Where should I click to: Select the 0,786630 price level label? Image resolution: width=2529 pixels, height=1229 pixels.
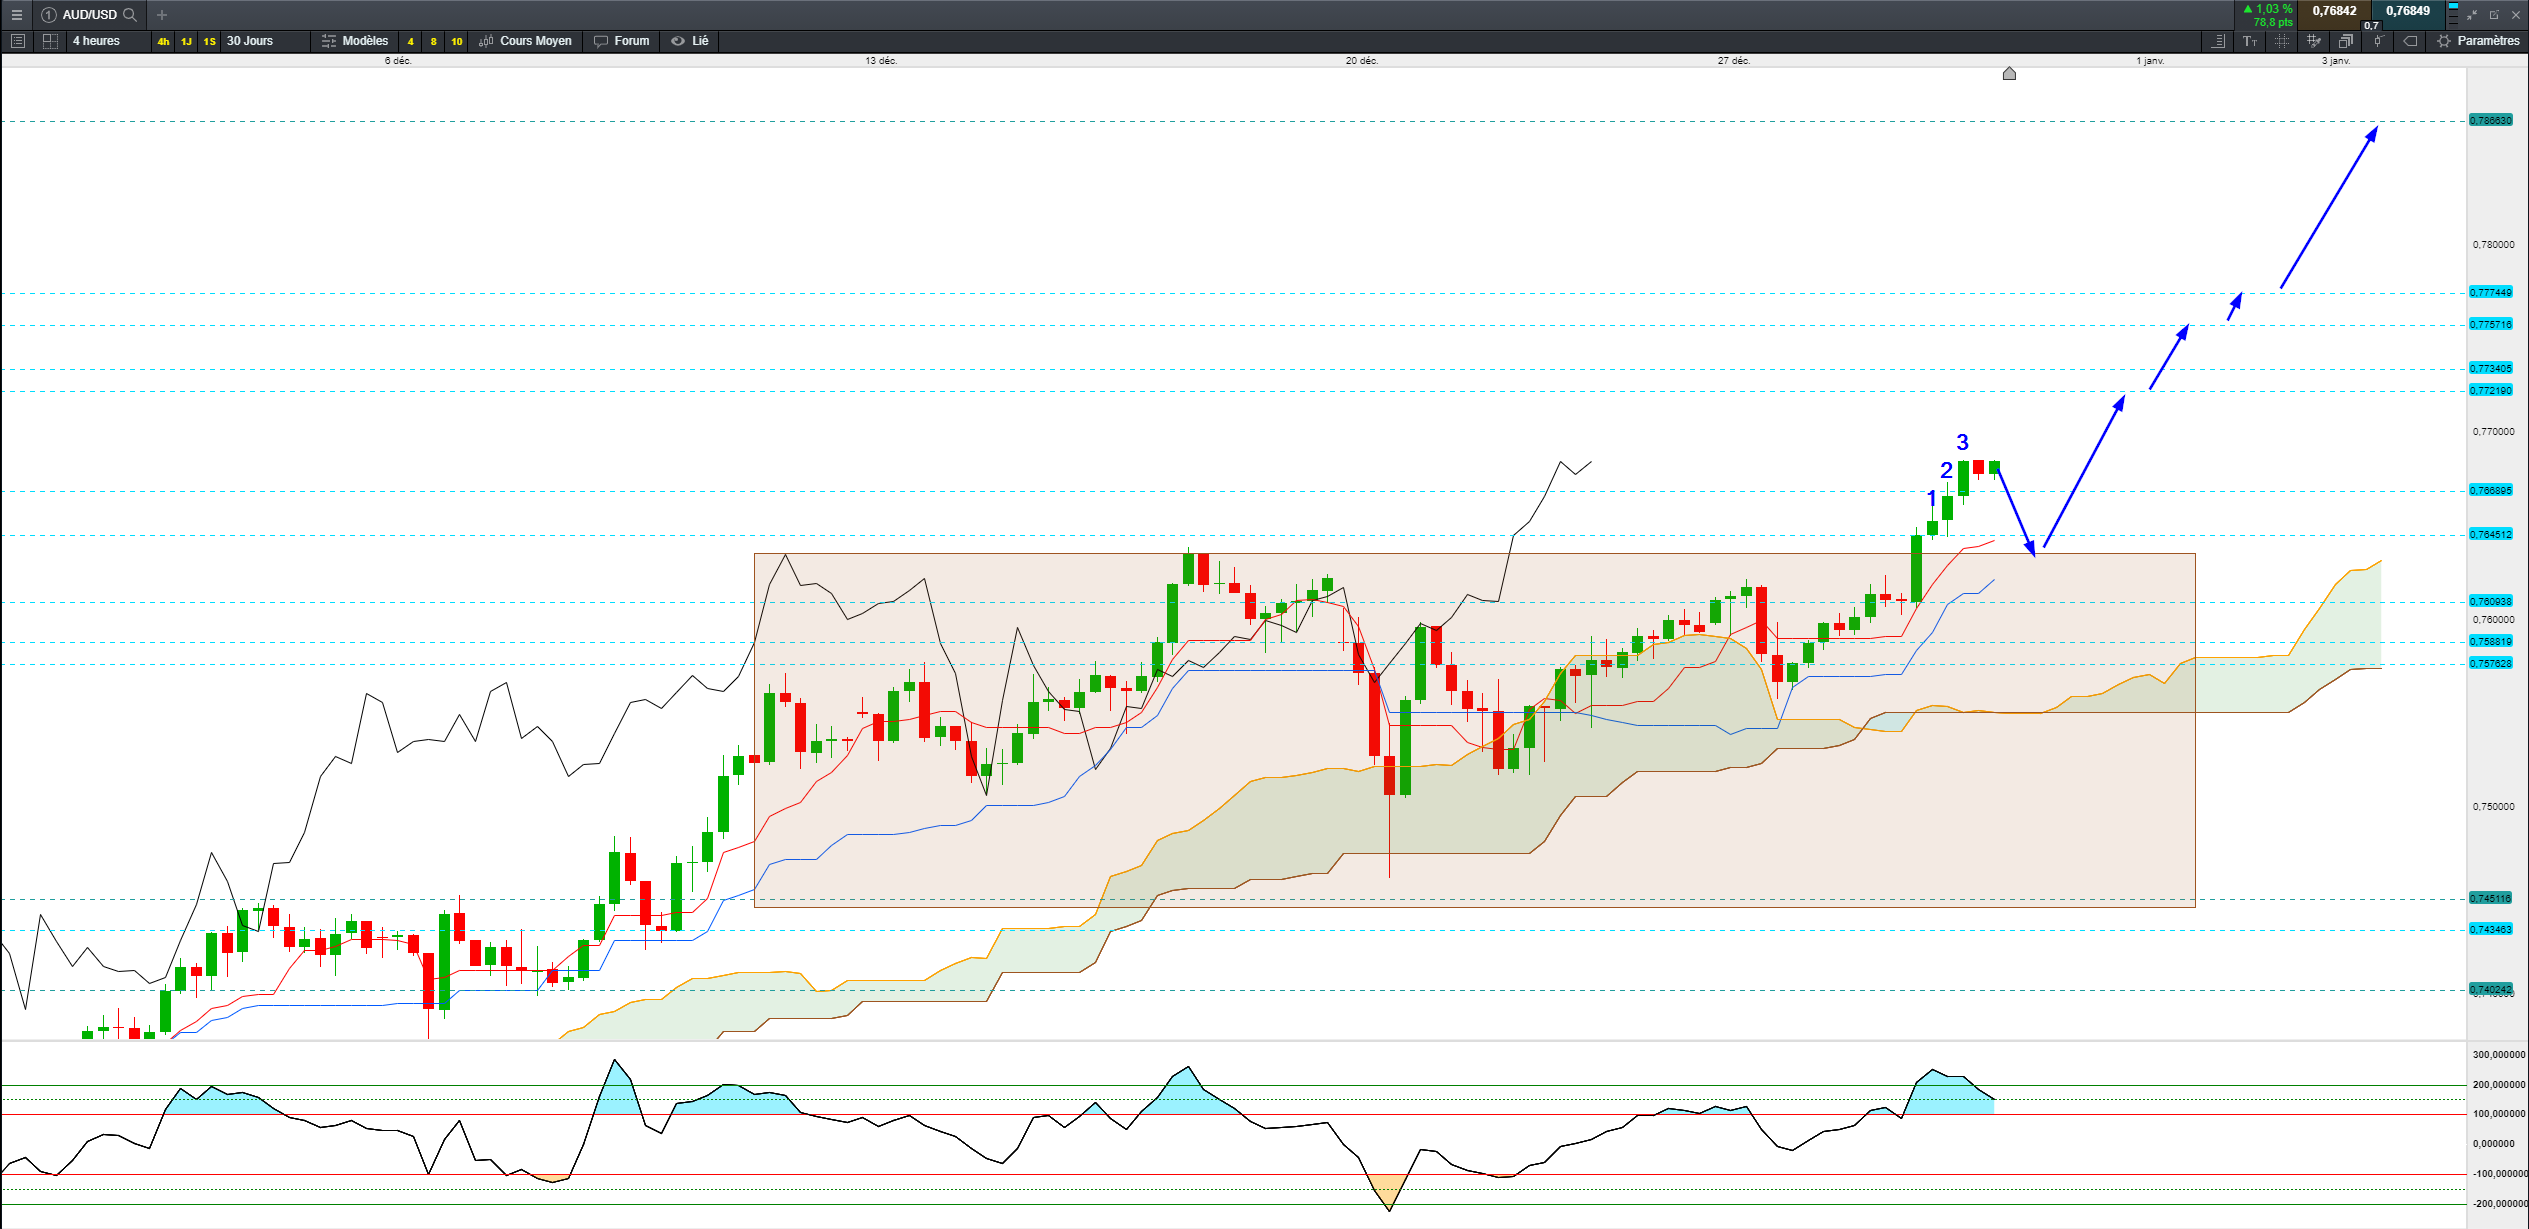click(2491, 120)
